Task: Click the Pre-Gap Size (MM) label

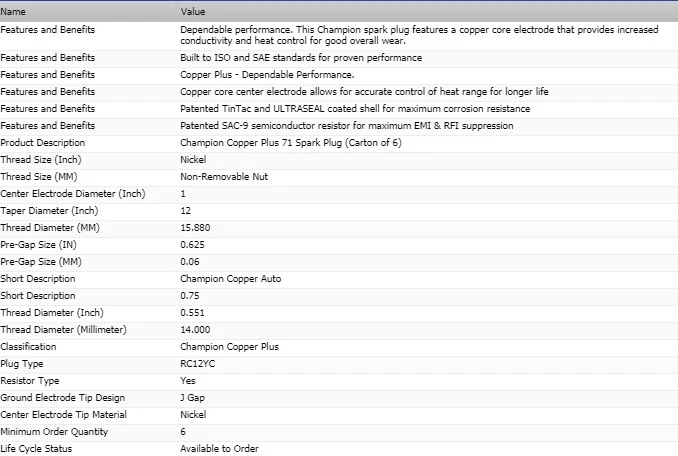Action: pyautogui.click(x=41, y=261)
